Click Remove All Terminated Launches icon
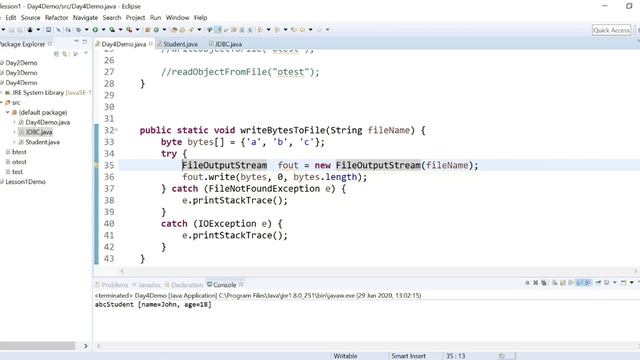 544,282
